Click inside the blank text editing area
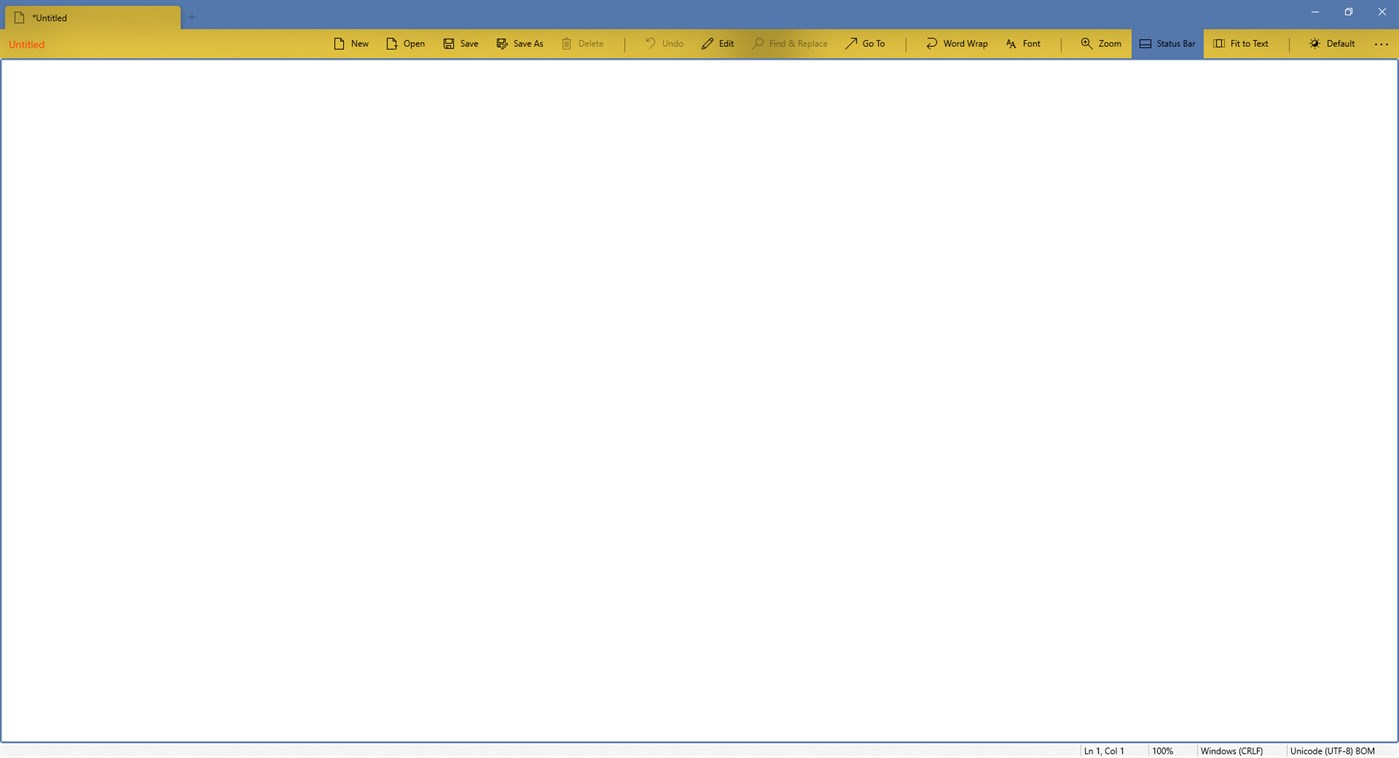1399x758 pixels. [x=700, y=400]
